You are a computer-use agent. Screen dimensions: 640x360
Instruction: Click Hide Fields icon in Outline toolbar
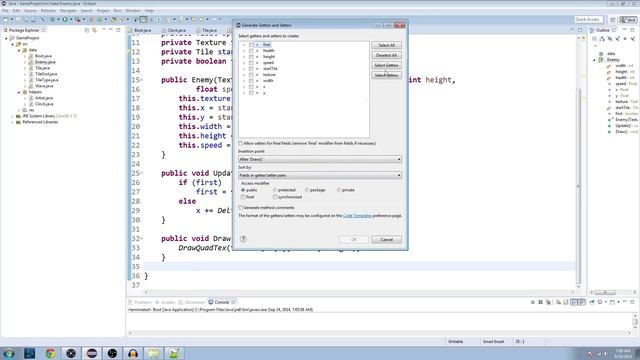click(x=610, y=39)
